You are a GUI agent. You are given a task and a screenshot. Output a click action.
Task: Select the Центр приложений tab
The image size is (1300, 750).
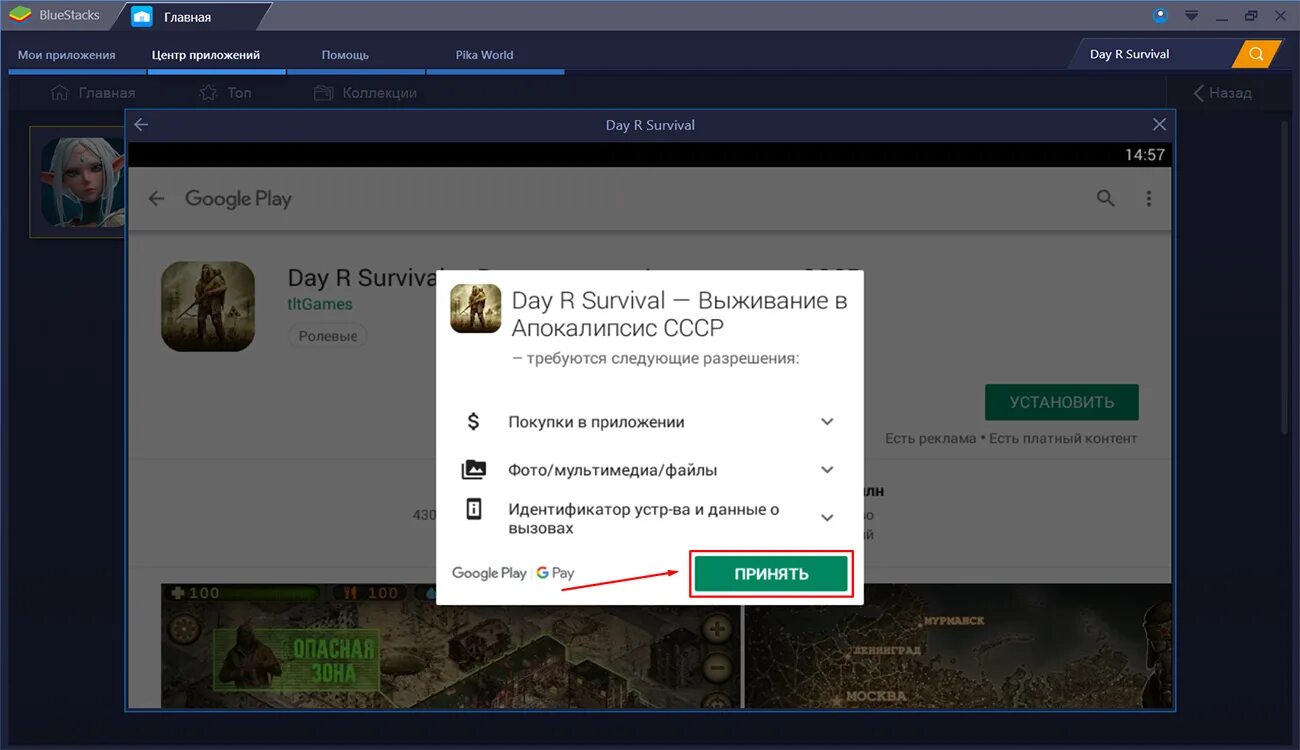coord(206,55)
